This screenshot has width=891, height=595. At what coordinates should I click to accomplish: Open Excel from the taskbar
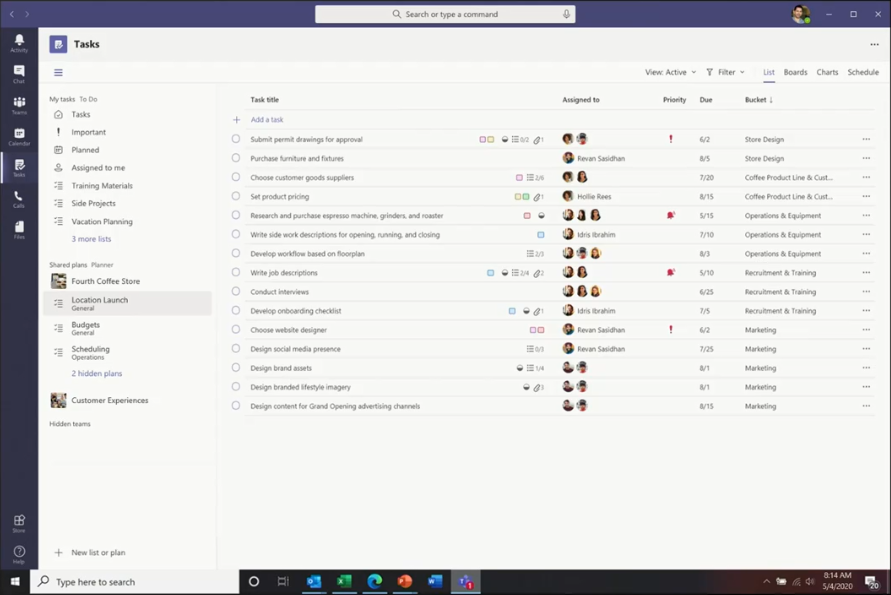344,581
